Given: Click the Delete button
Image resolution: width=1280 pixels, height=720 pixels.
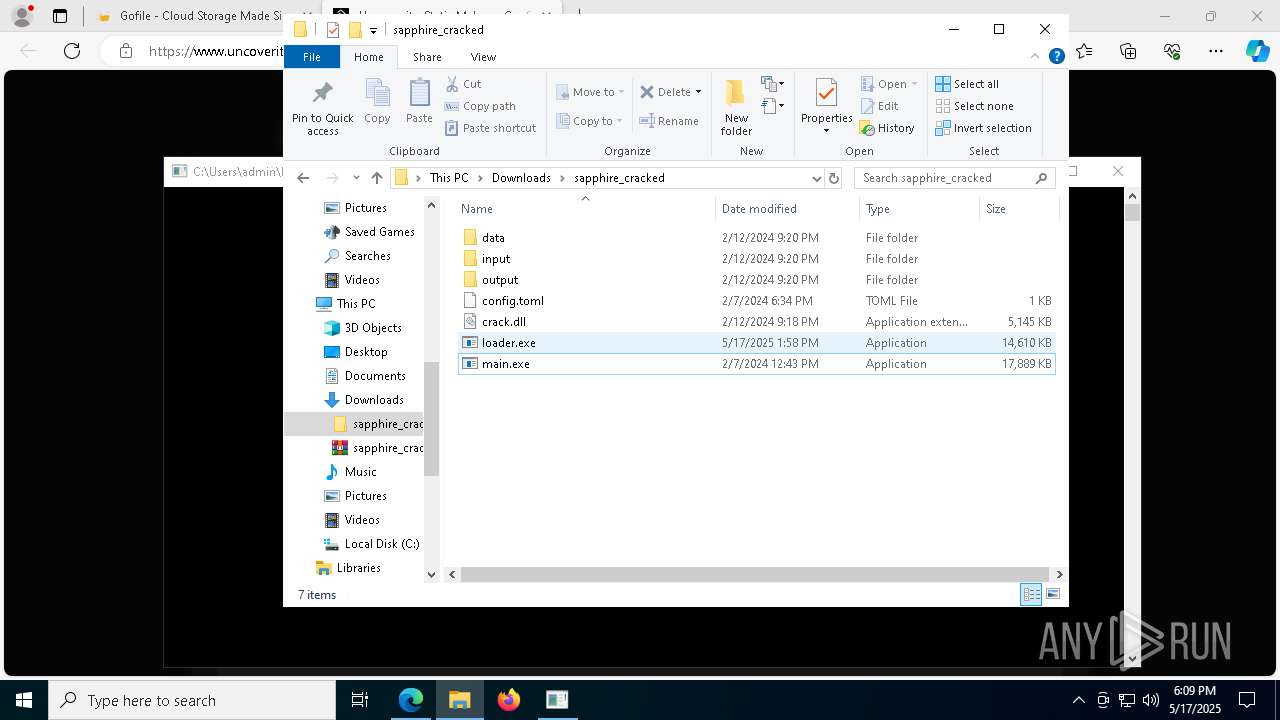Looking at the screenshot, I should coord(665,92).
